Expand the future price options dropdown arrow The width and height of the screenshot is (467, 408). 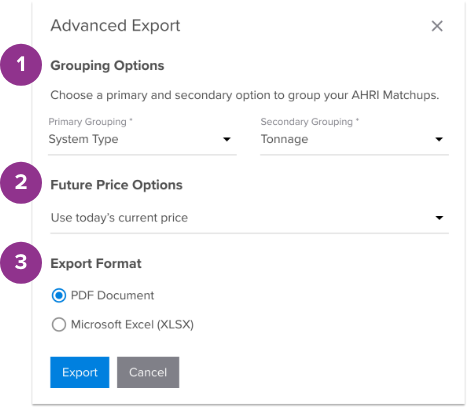point(439,218)
